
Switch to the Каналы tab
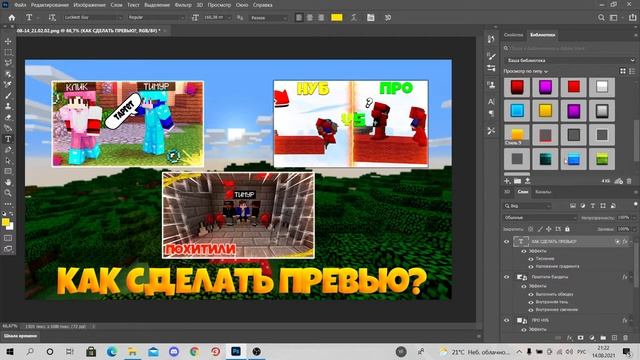coord(543,192)
